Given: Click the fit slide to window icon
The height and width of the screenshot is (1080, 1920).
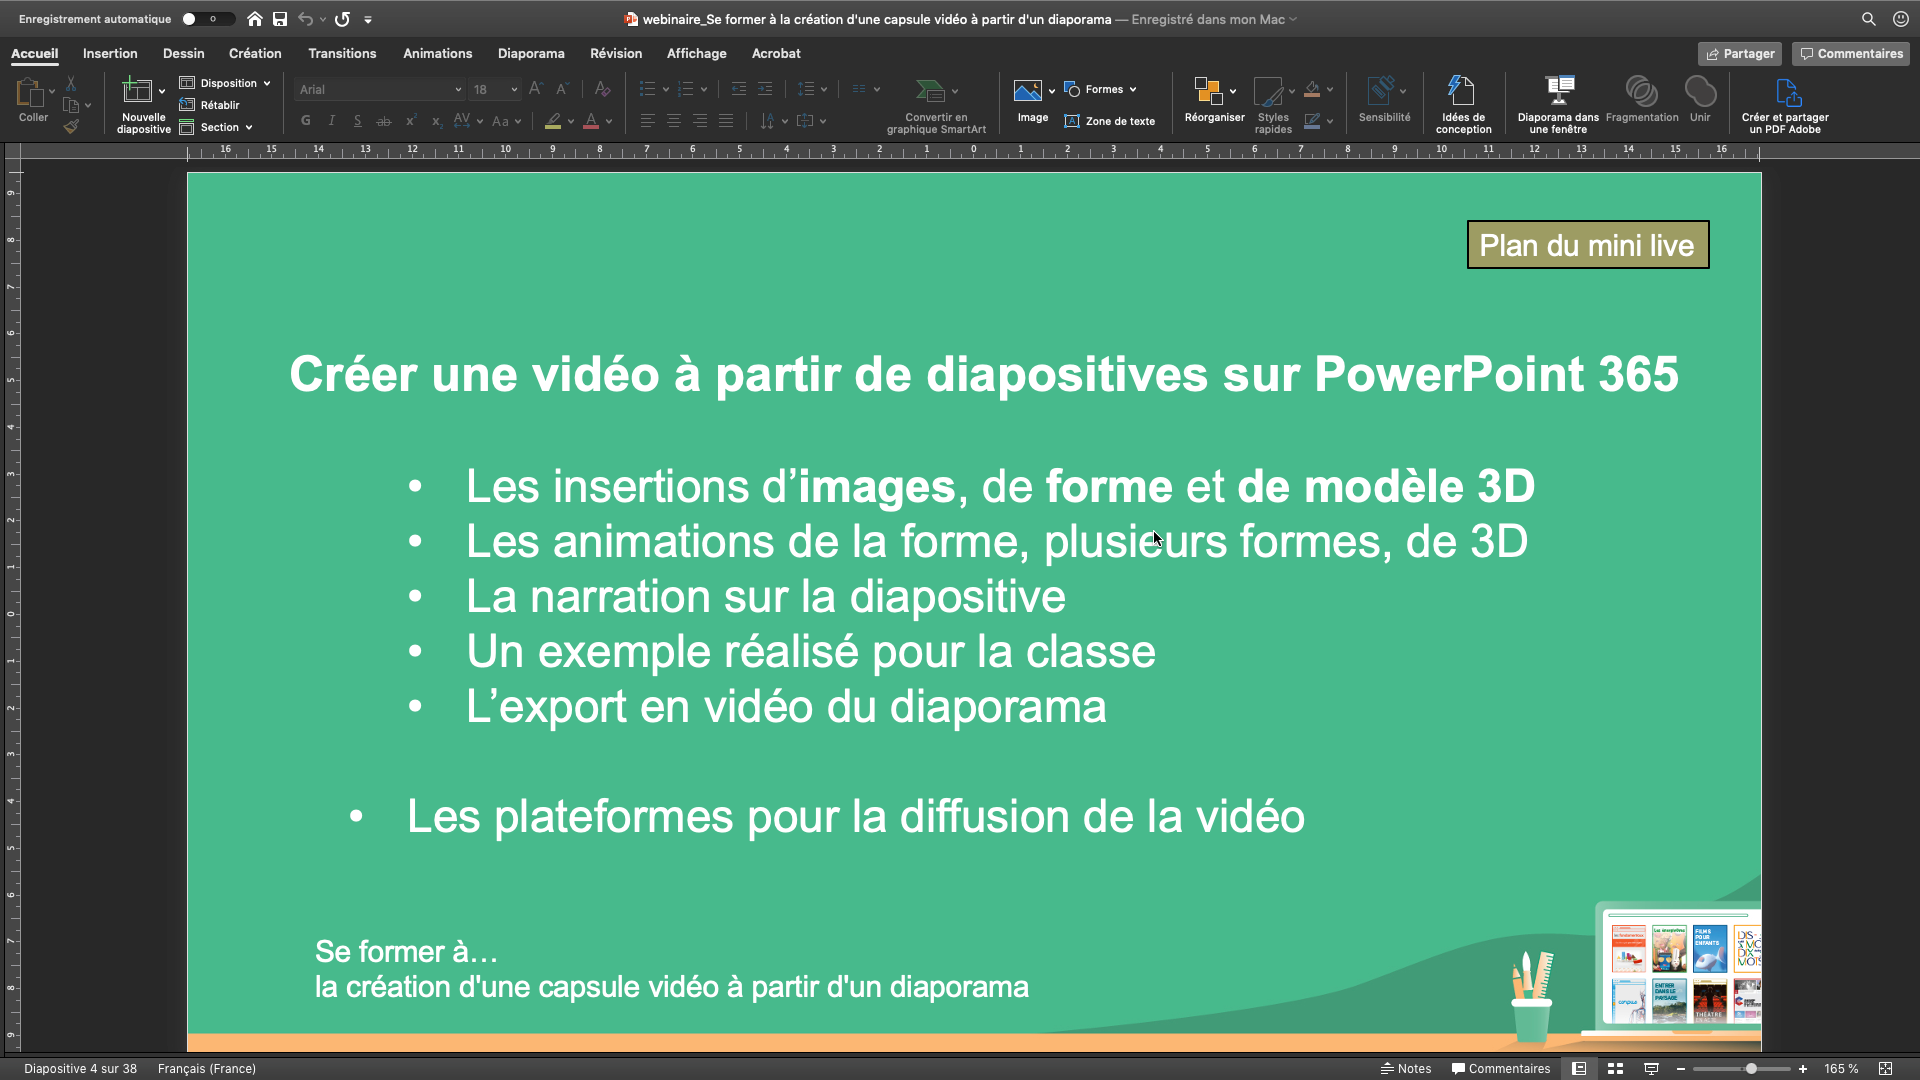Looking at the screenshot, I should 1885,1068.
